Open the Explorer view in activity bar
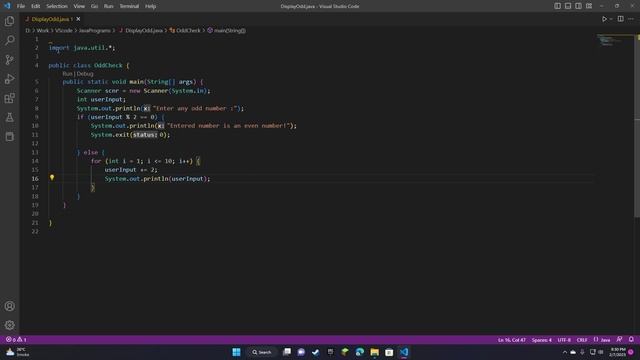This screenshot has width=640, height=360. [9, 21]
